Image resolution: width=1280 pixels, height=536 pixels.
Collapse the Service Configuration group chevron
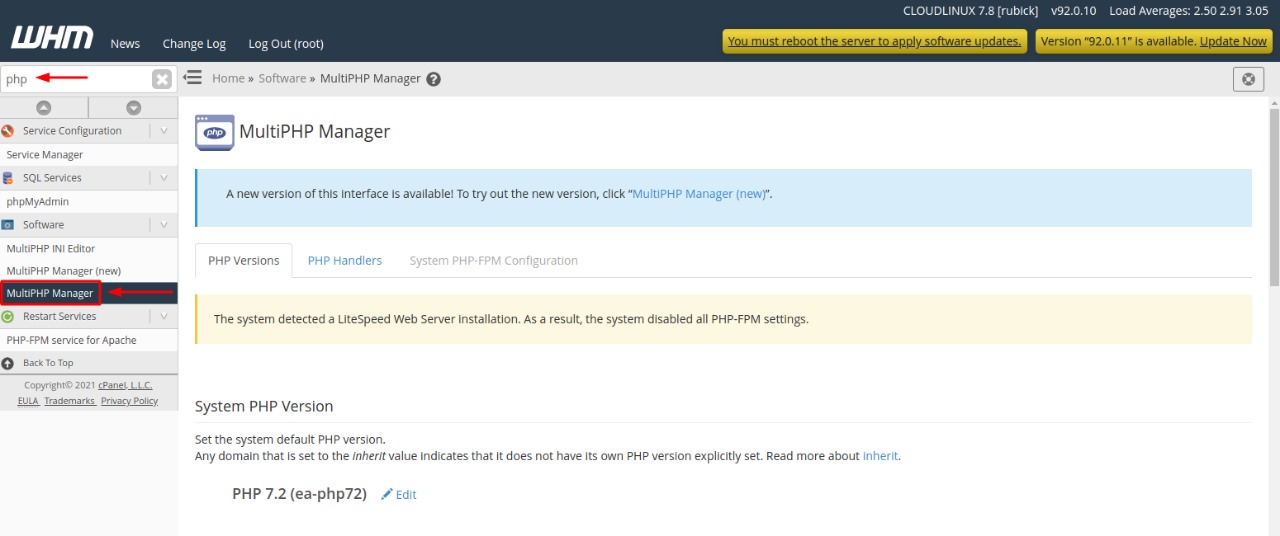point(164,131)
